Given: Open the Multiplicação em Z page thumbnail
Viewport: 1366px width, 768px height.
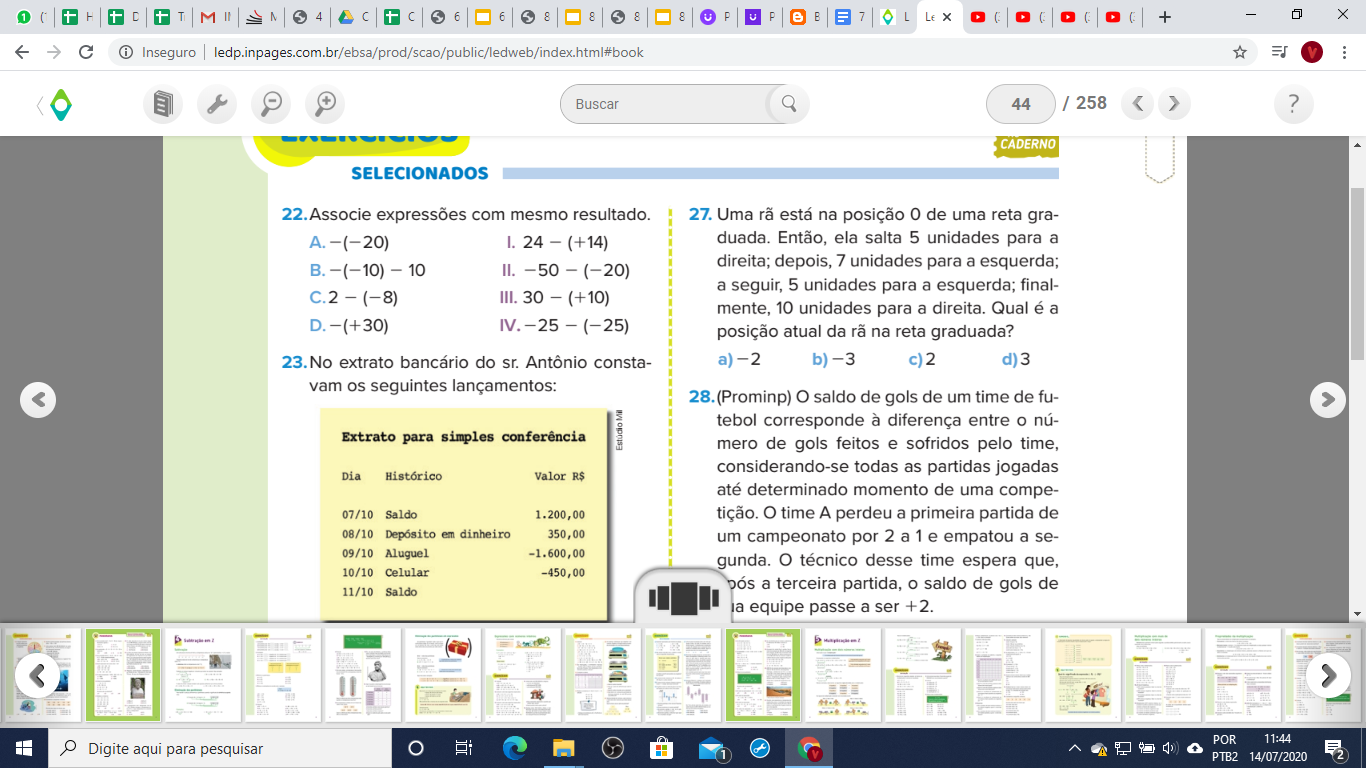Looking at the screenshot, I should 843,675.
